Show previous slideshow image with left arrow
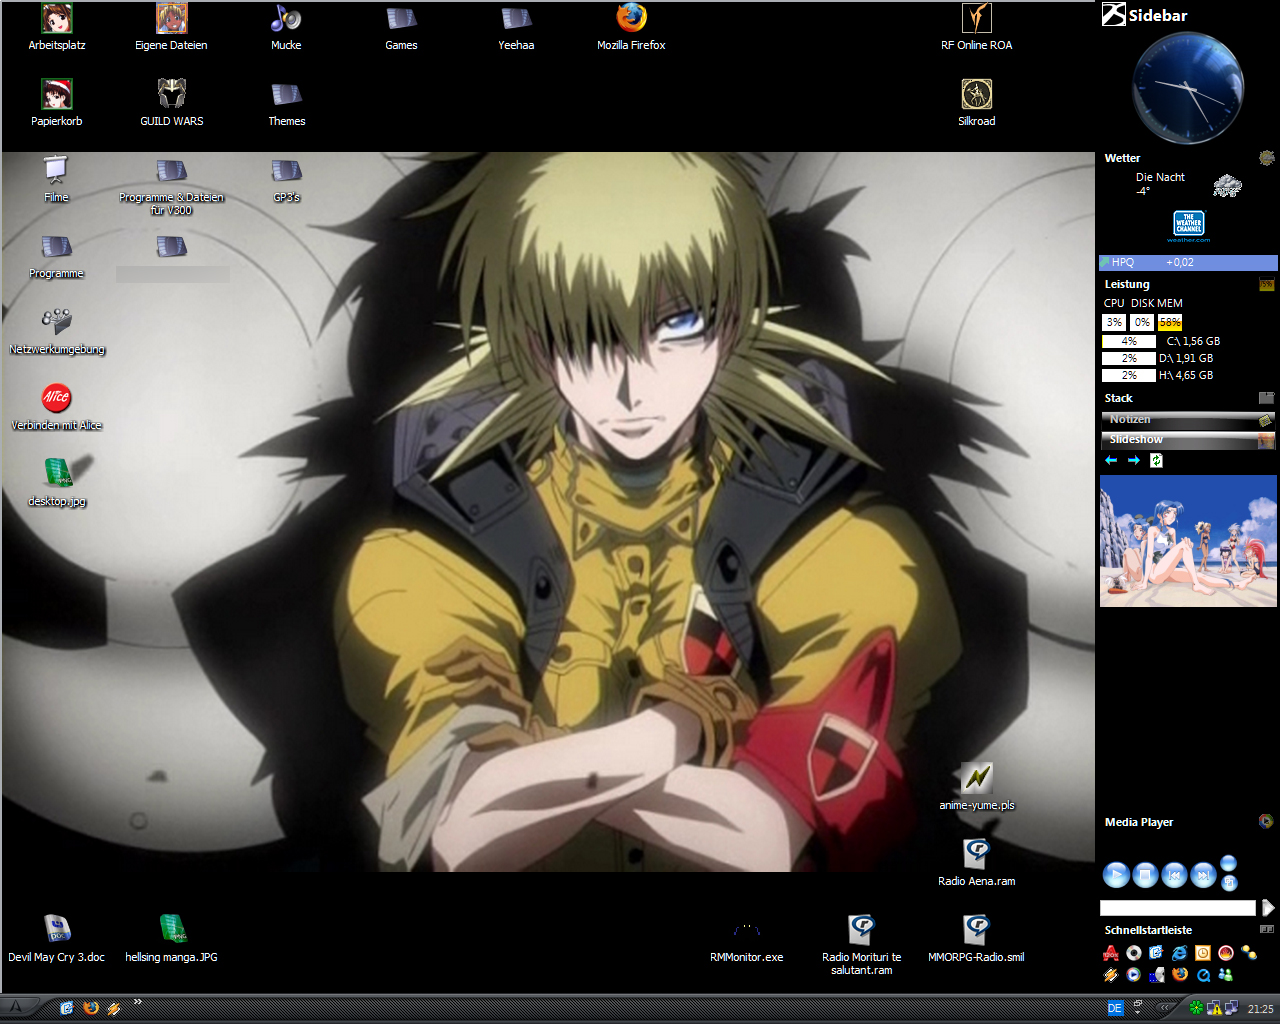The width and height of the screenshot is (1280, 1024). [x=1111, y=460]
